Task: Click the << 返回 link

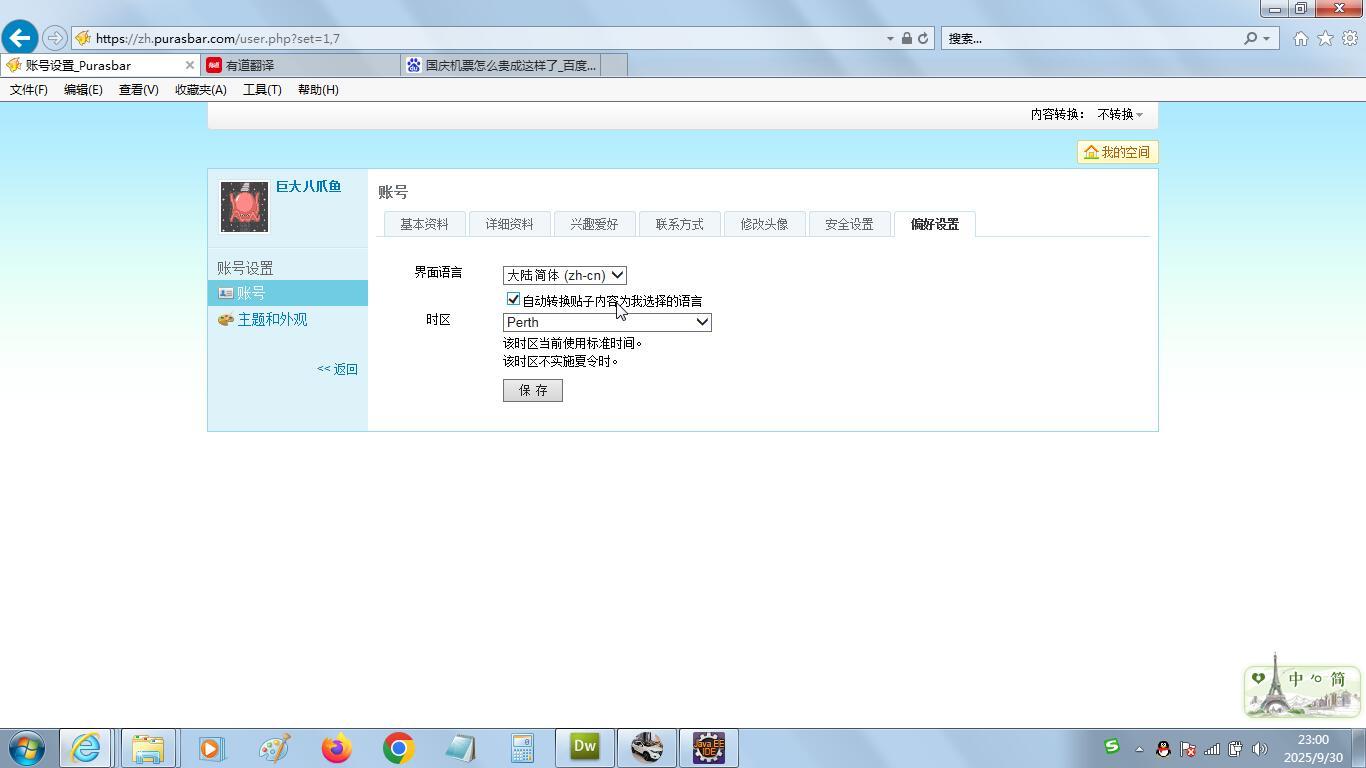Action: (x=337, y=369)
